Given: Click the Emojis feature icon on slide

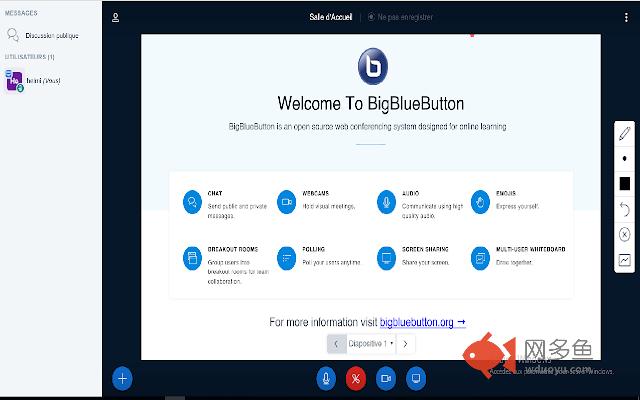Looking at the screenshot, I should coord(480,202).
